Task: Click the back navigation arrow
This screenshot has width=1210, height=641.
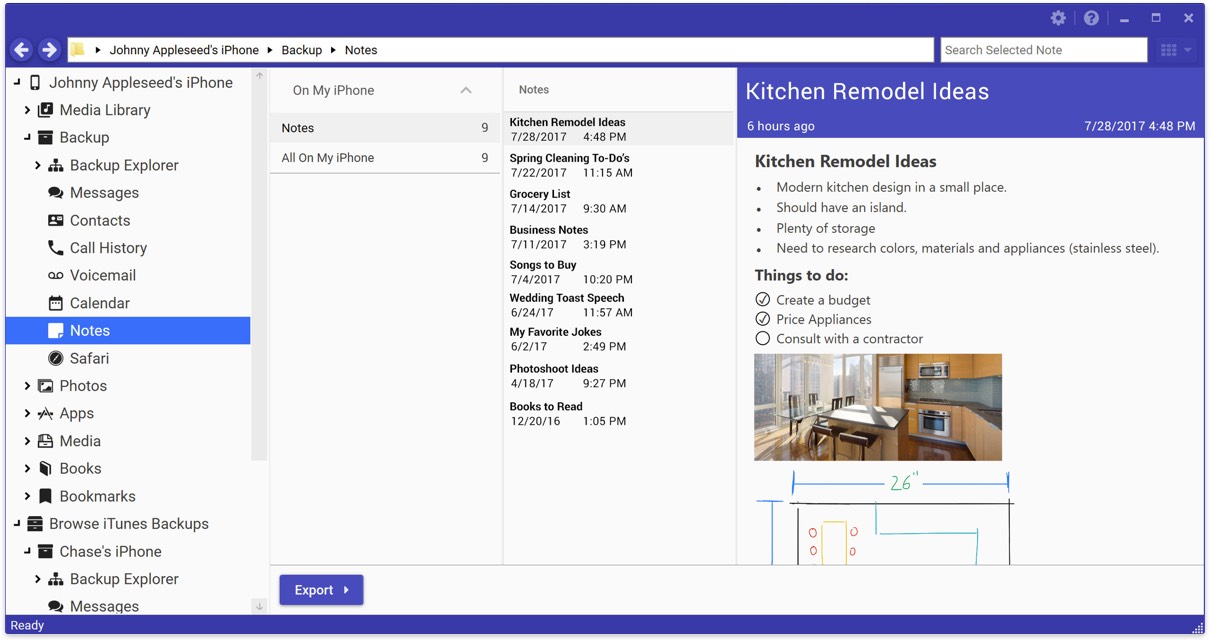Action: coord(22,50)
